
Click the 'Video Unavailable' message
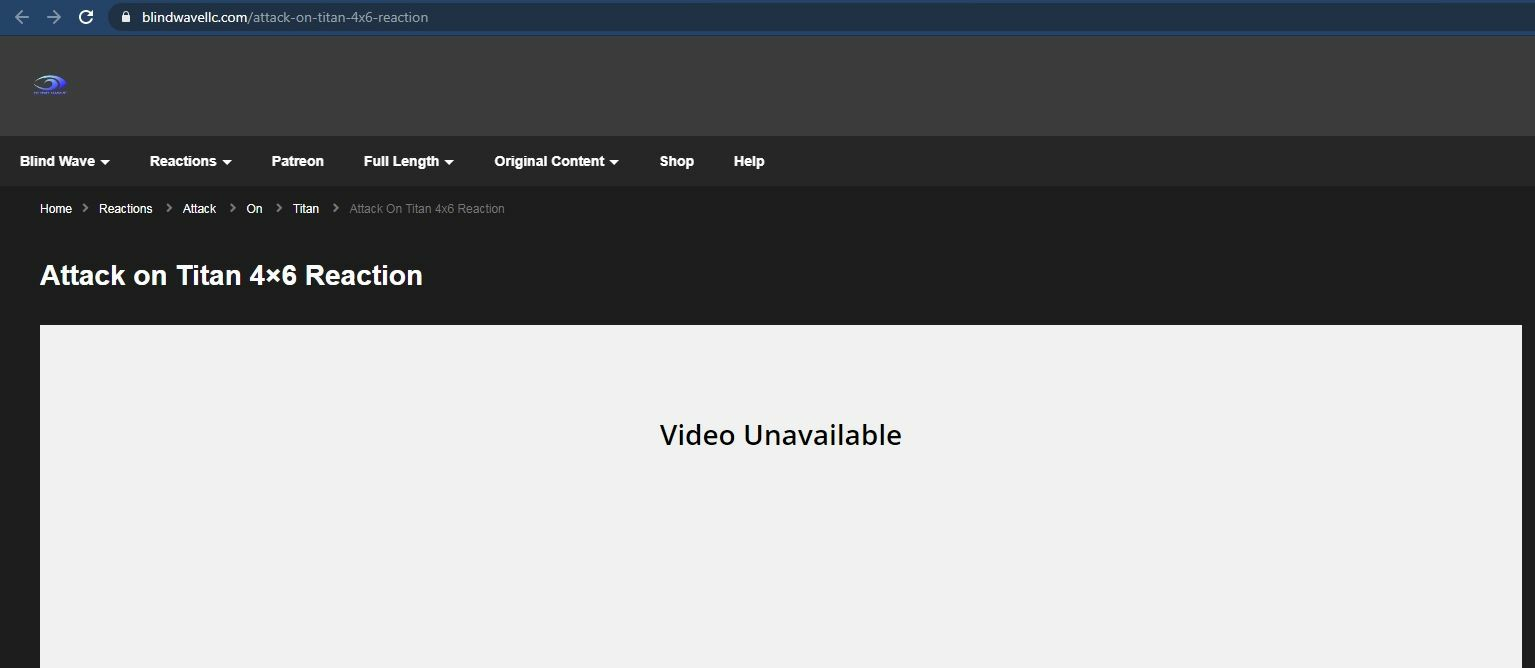coord(781,435)
